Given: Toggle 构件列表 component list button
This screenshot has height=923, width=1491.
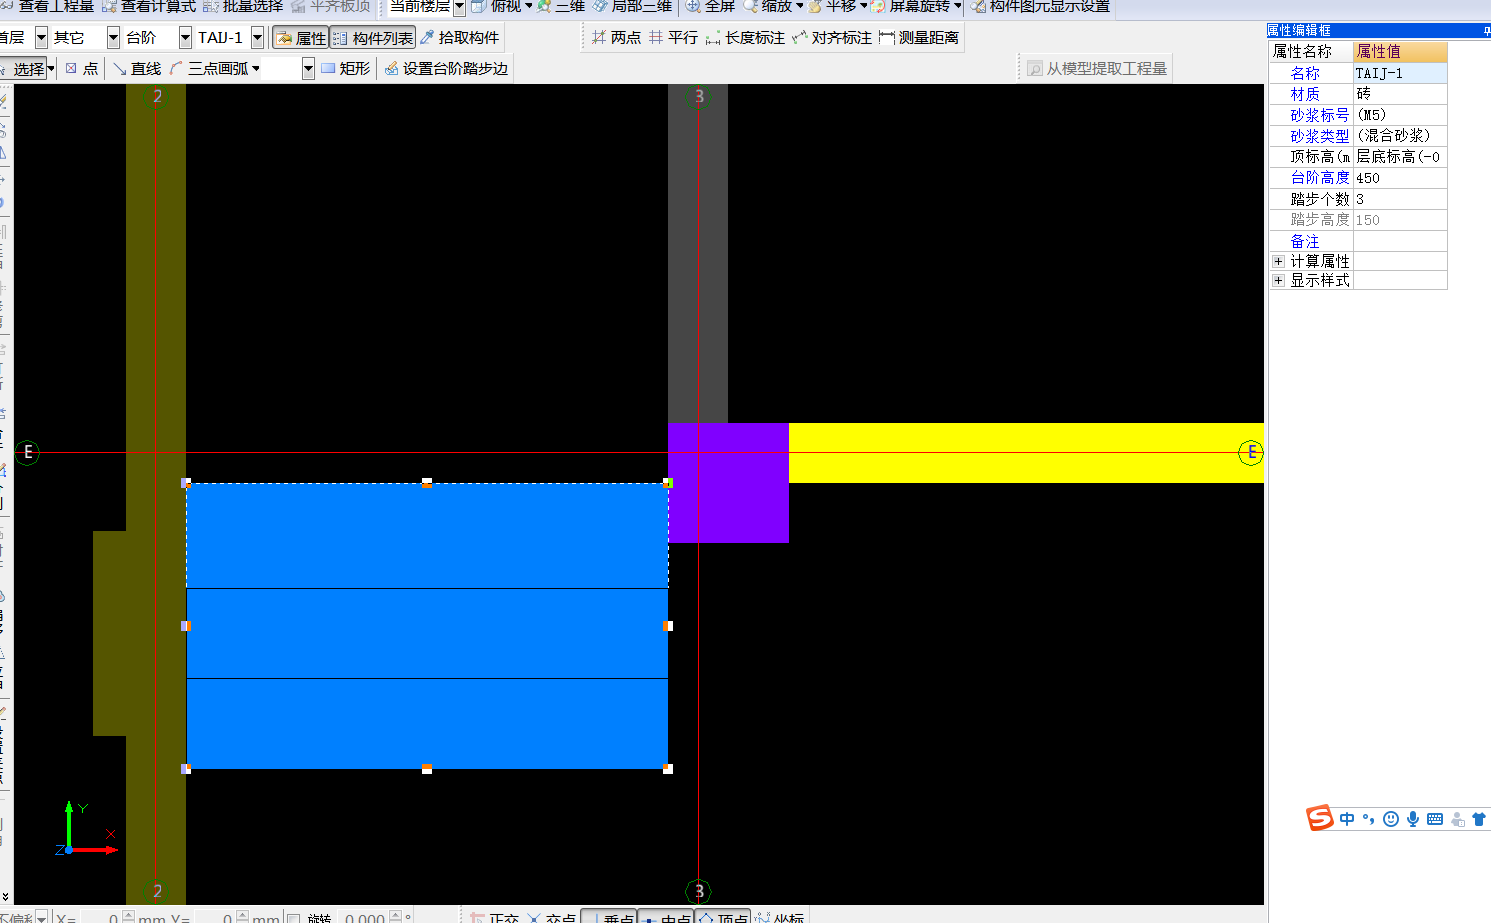Looking at the screenshot, I should click(372, 38).
